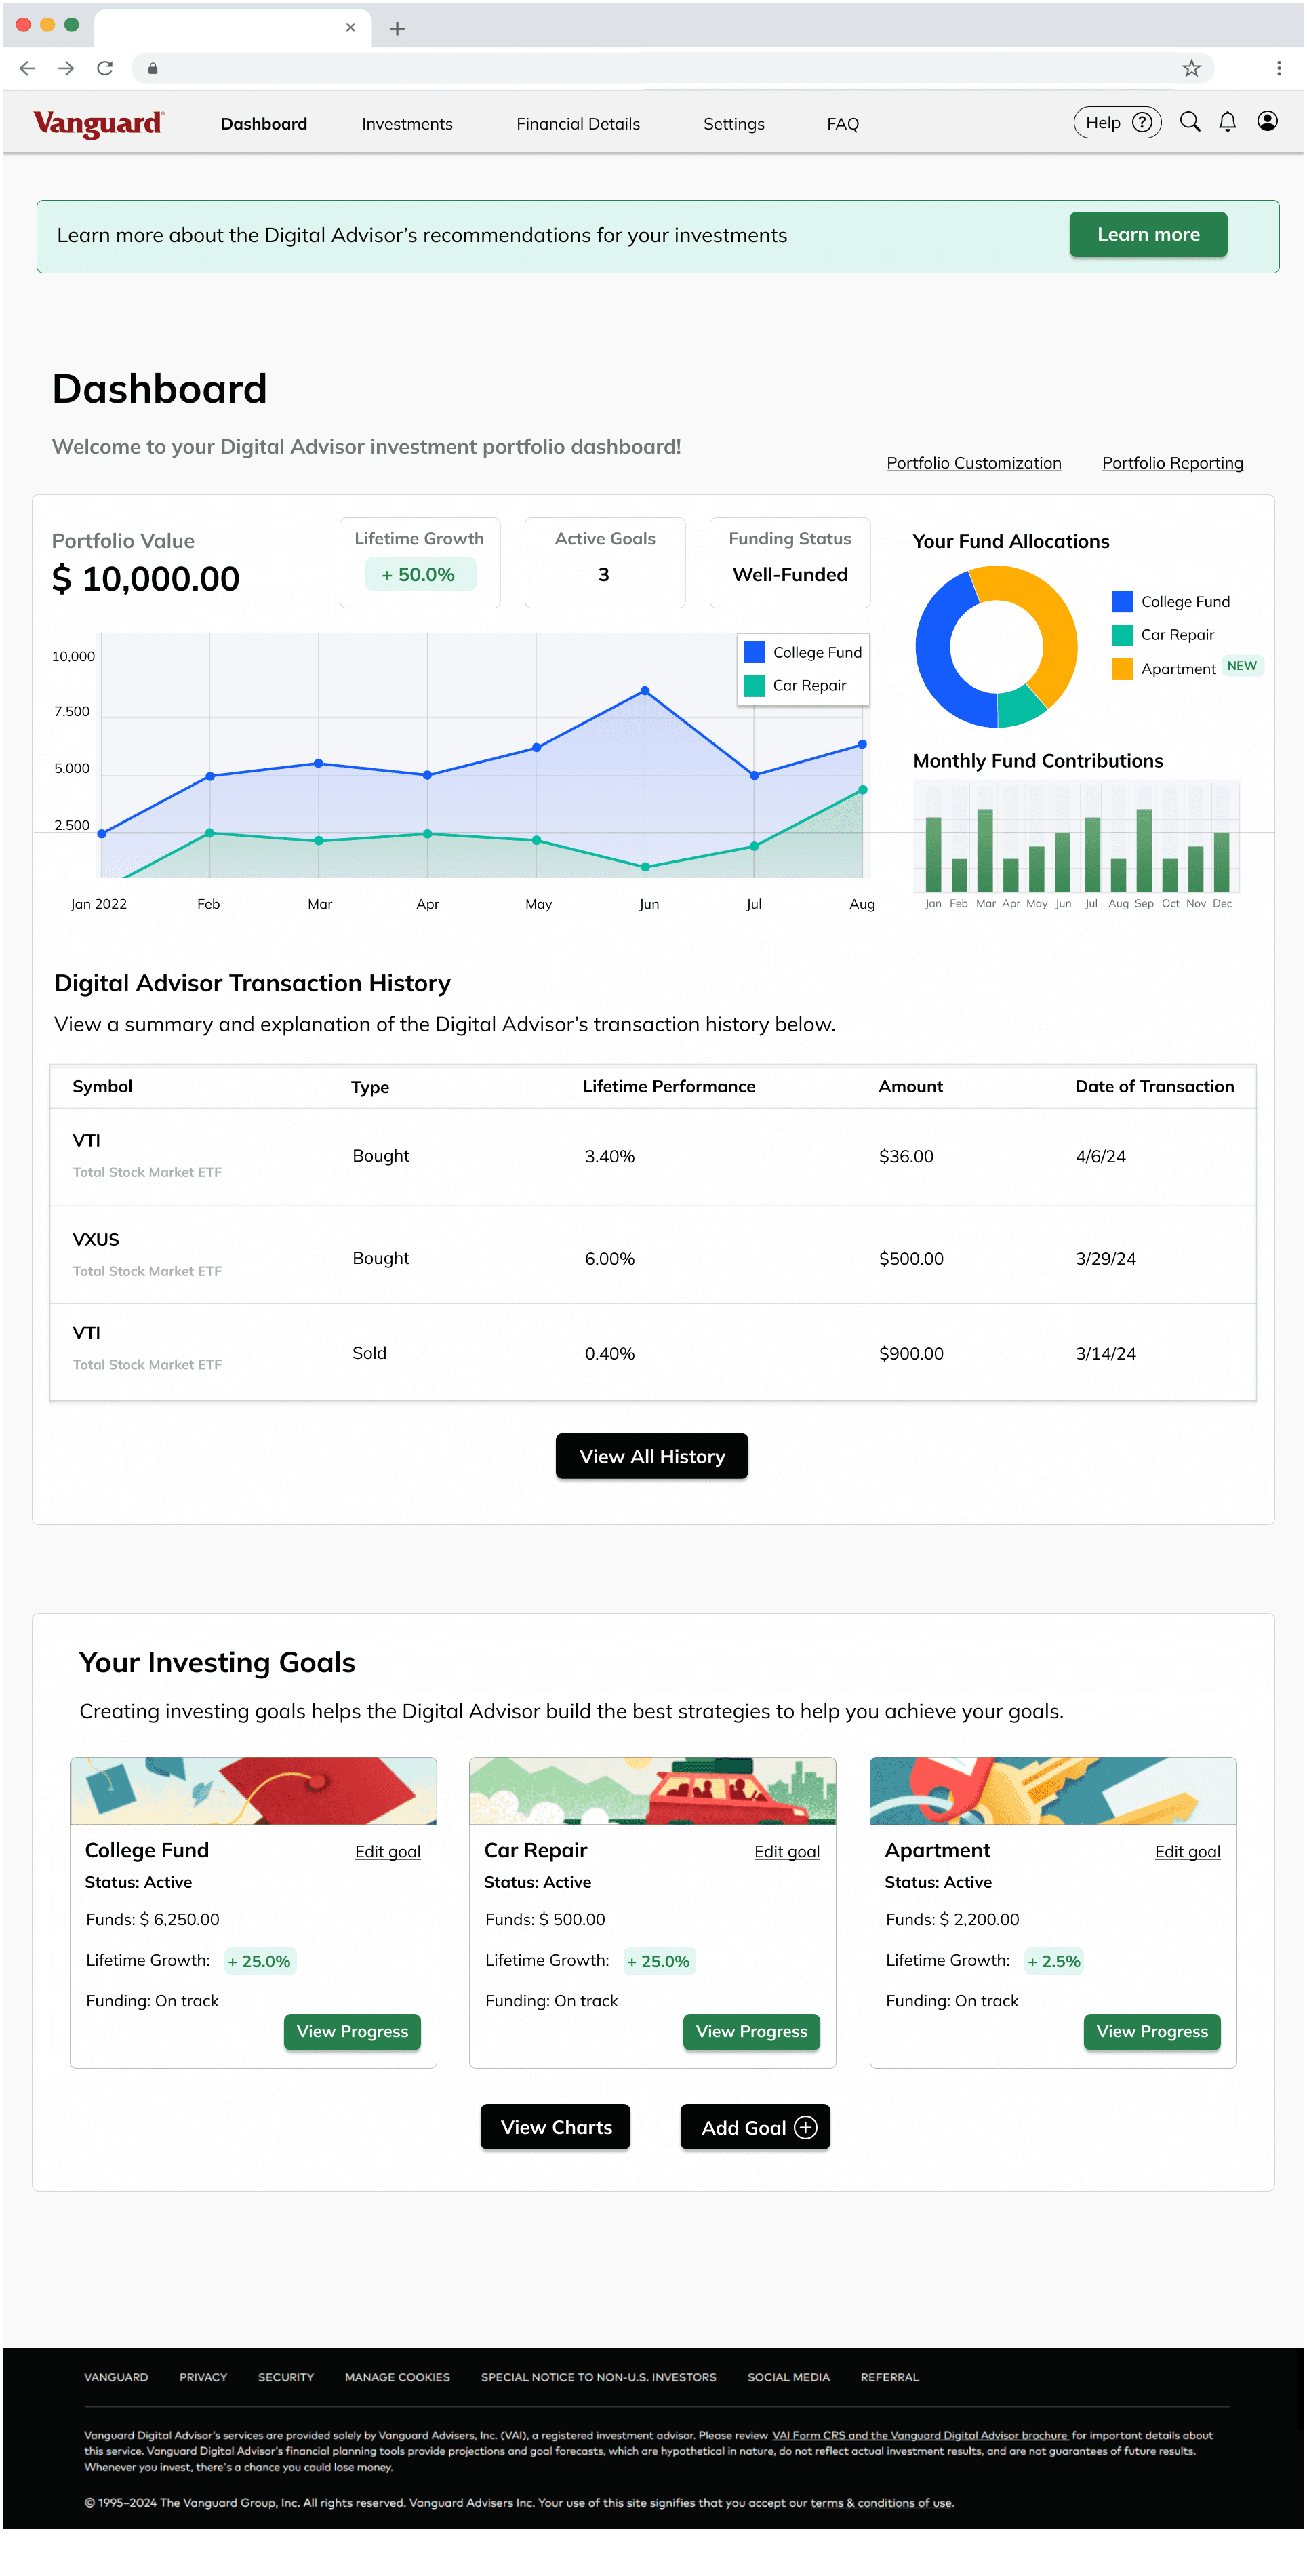The width and height of the screenshot is (1307, 2576).
Task: Open a new browser tab
Action: 397,29
